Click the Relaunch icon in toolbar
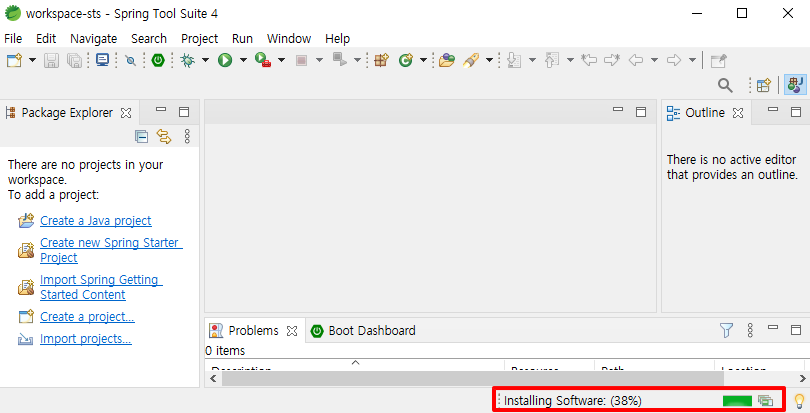 coord(339,60)
